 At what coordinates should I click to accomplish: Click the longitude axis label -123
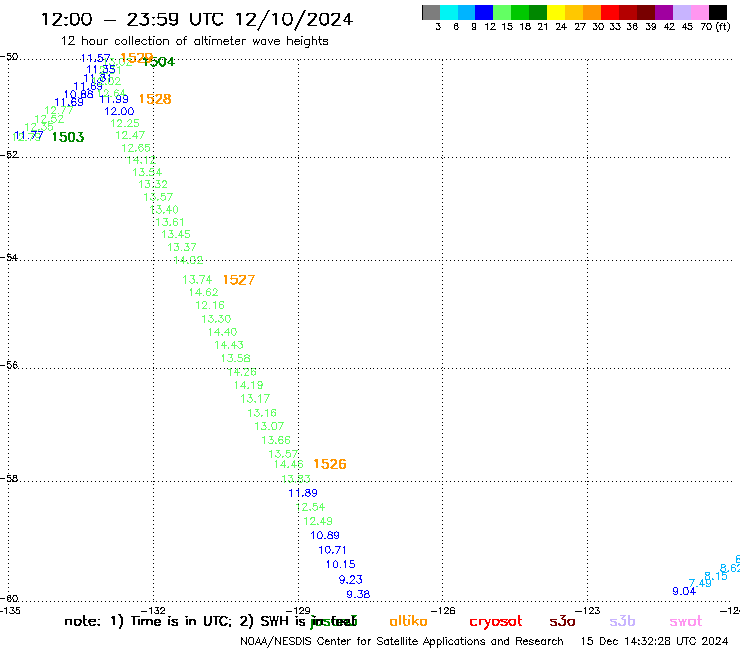point(588,610)
